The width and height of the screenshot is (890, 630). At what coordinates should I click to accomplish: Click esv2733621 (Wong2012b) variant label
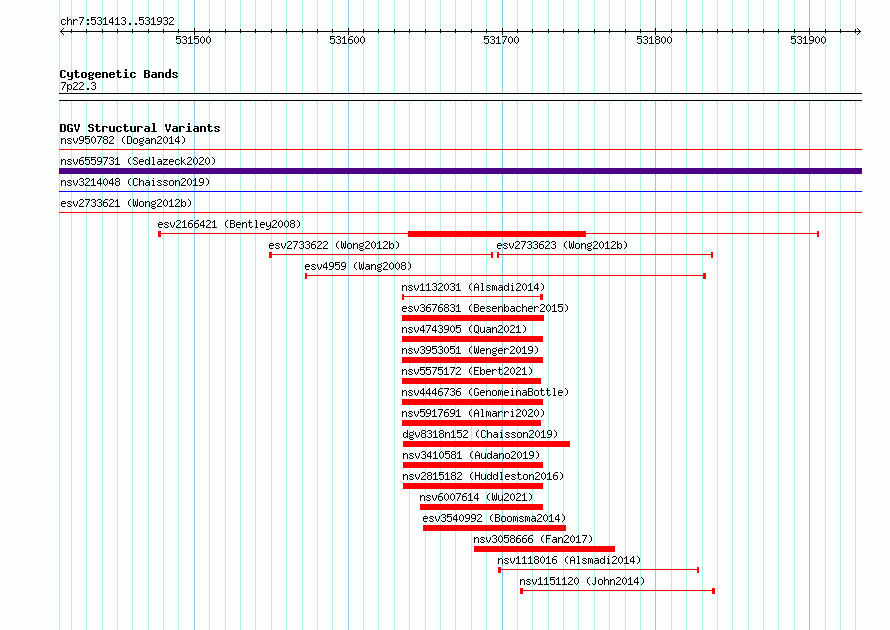[x=126, y=203]
